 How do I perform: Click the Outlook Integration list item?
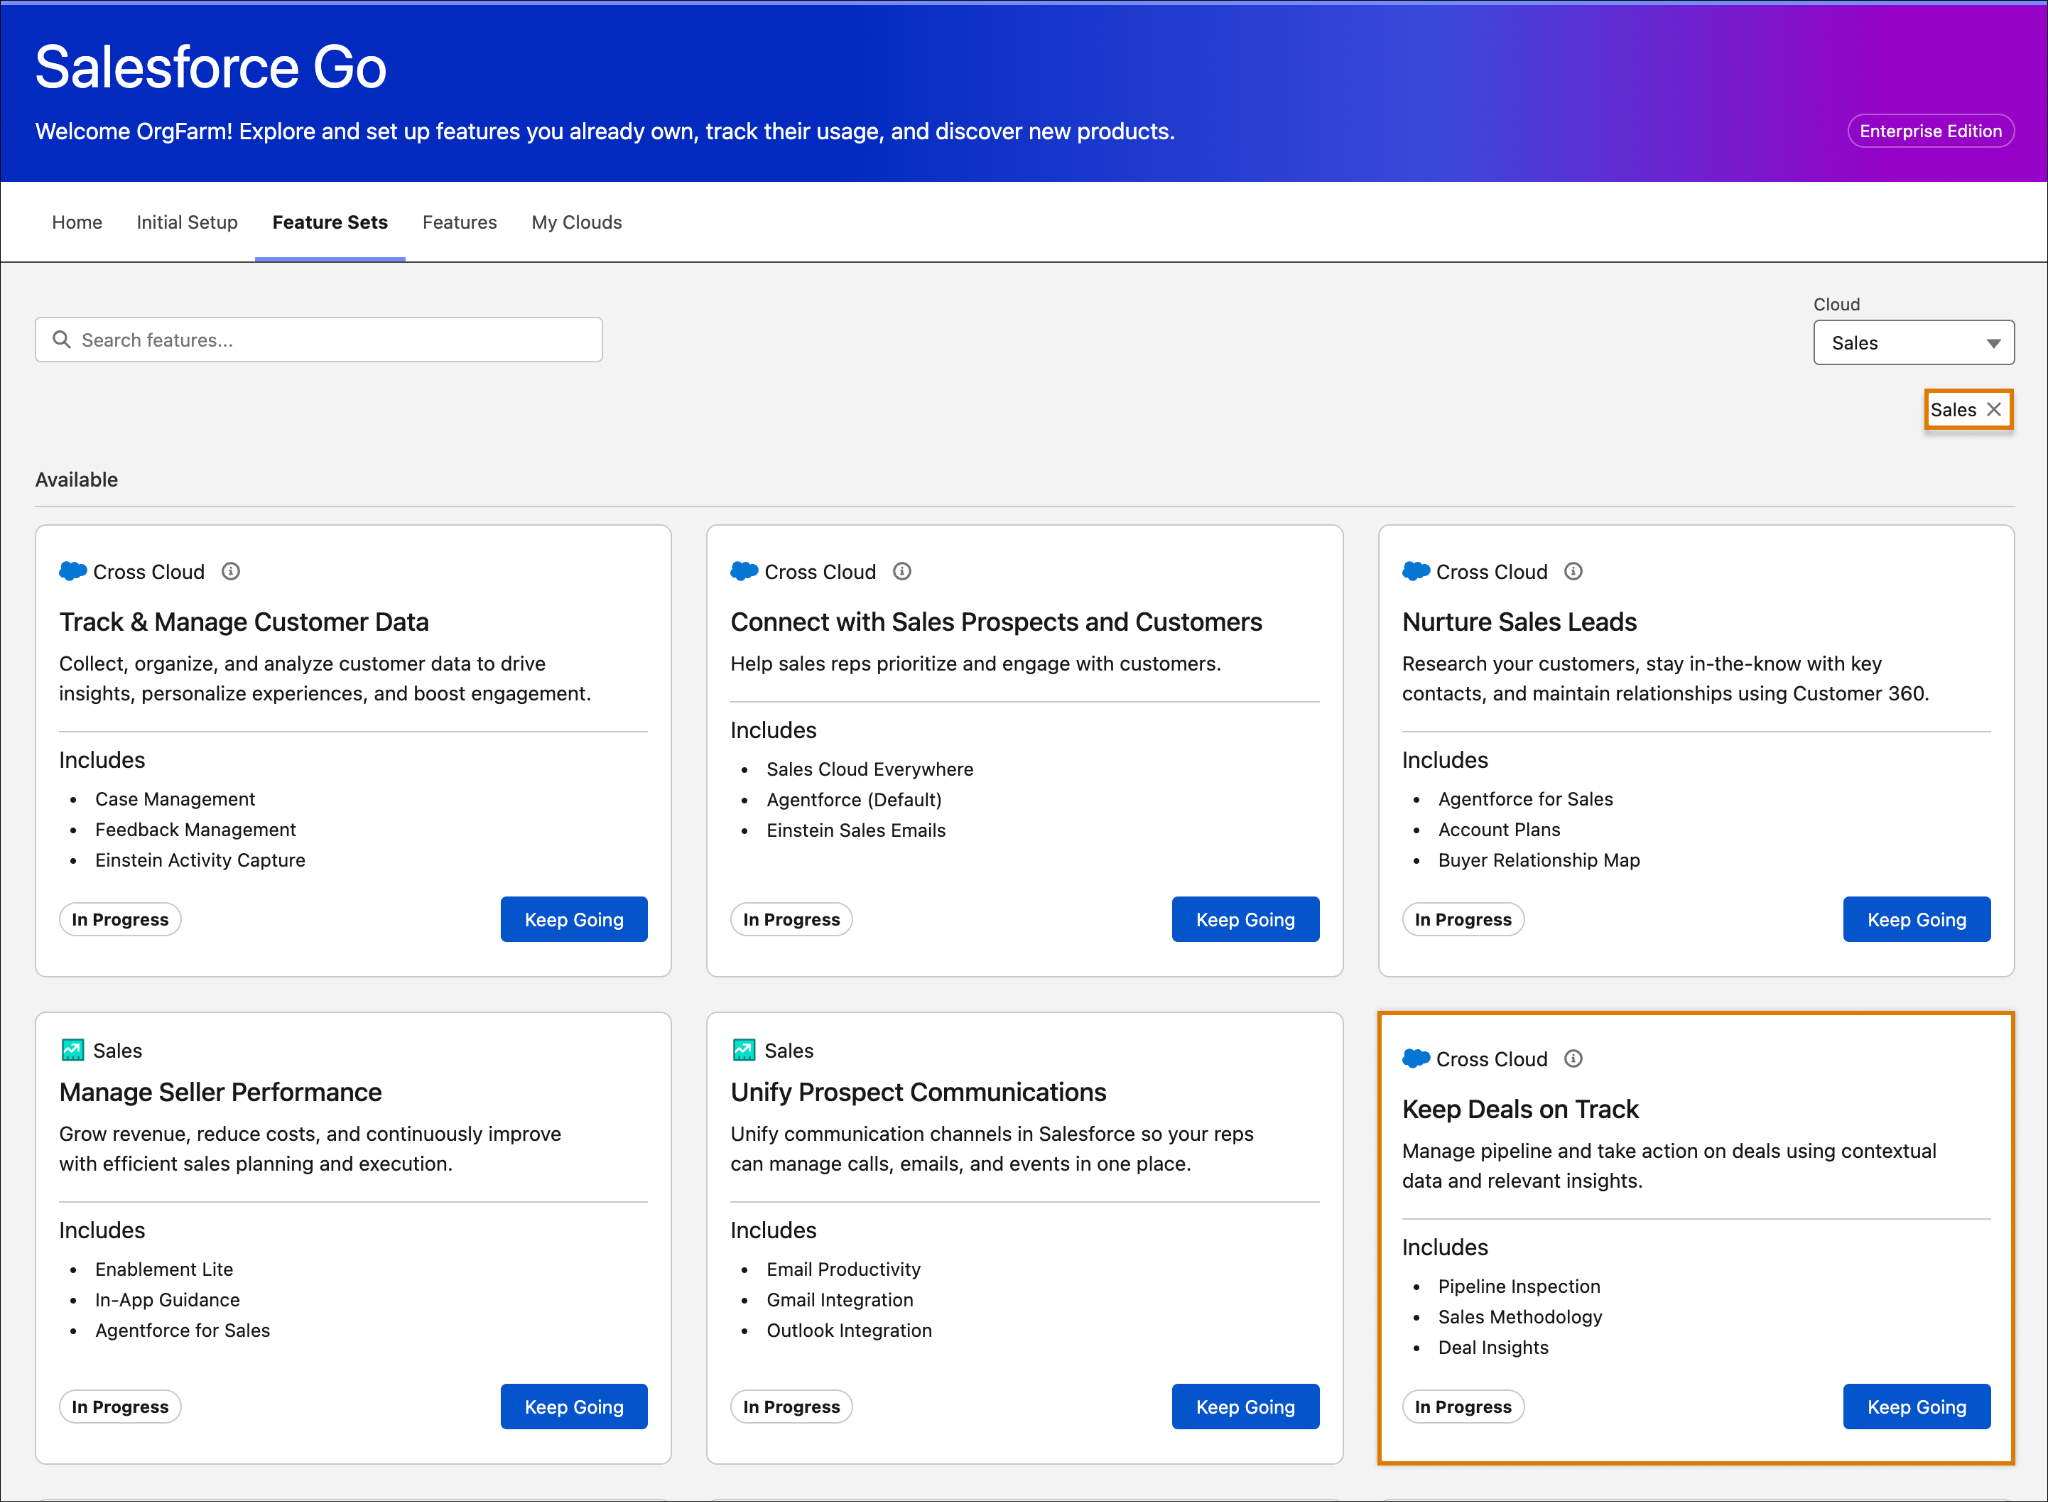pos(849,1330)
